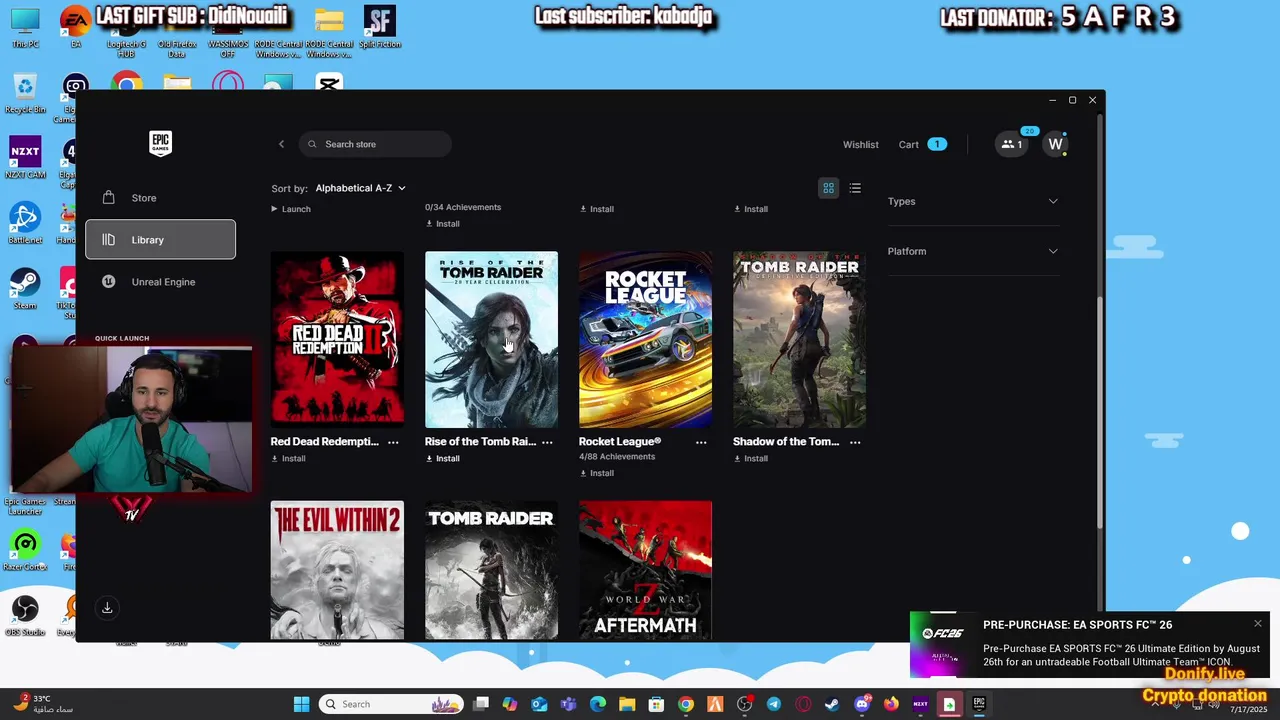Open Steam from the taskbar

point(832,704)
